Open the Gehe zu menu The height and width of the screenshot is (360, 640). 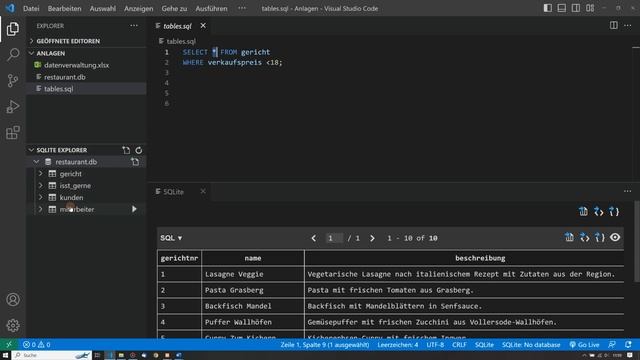pyautogui.click(x=174, y=8)
